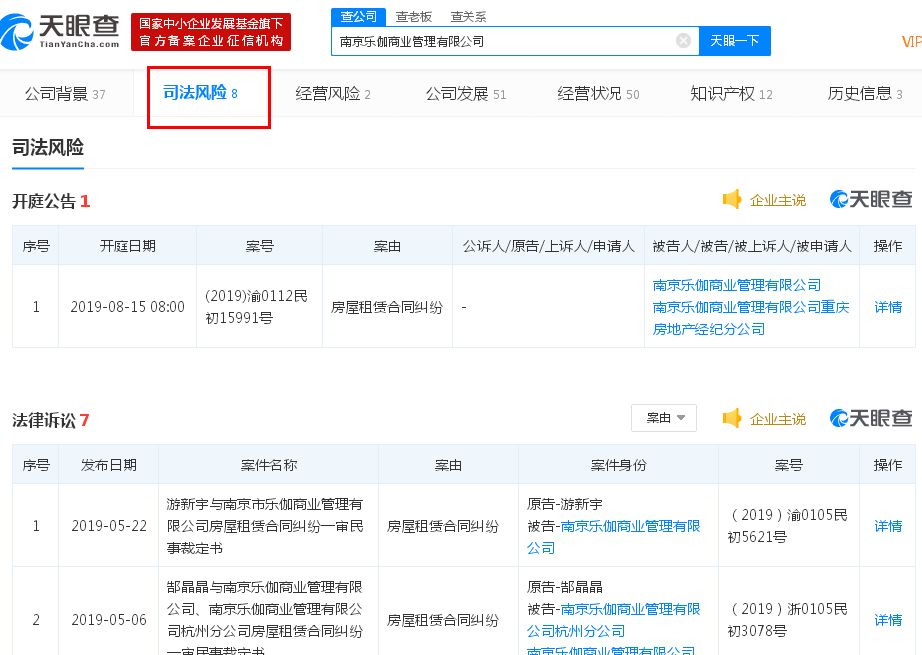922x655 pixels.
Task: Click case number （2019）浙0105民初3078号
Action: tap(788, 620)
